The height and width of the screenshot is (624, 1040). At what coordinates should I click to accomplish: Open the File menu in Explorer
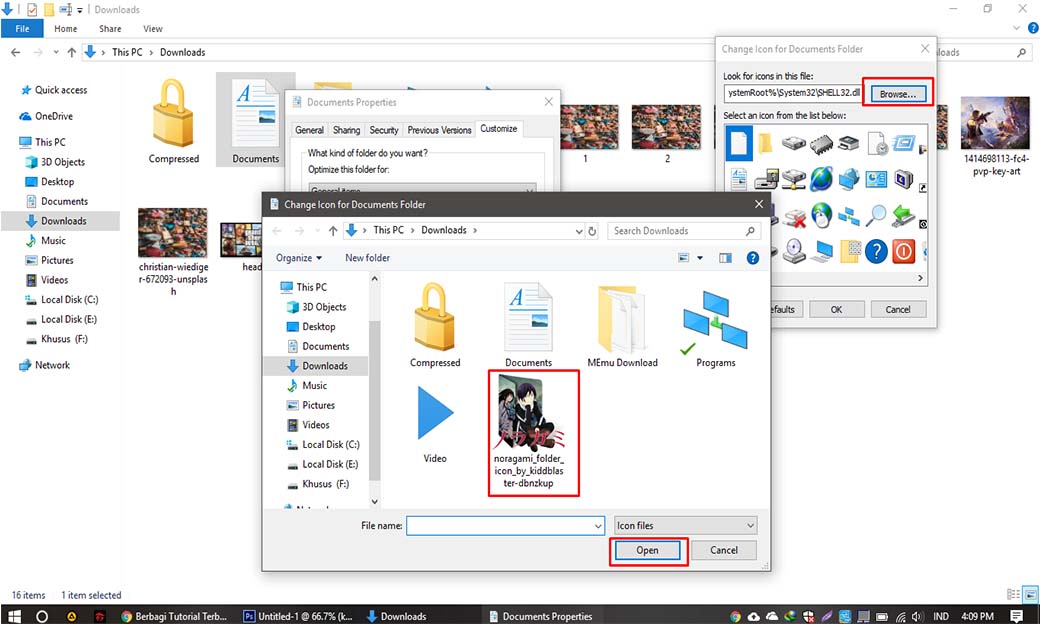(x=22, y=29)
